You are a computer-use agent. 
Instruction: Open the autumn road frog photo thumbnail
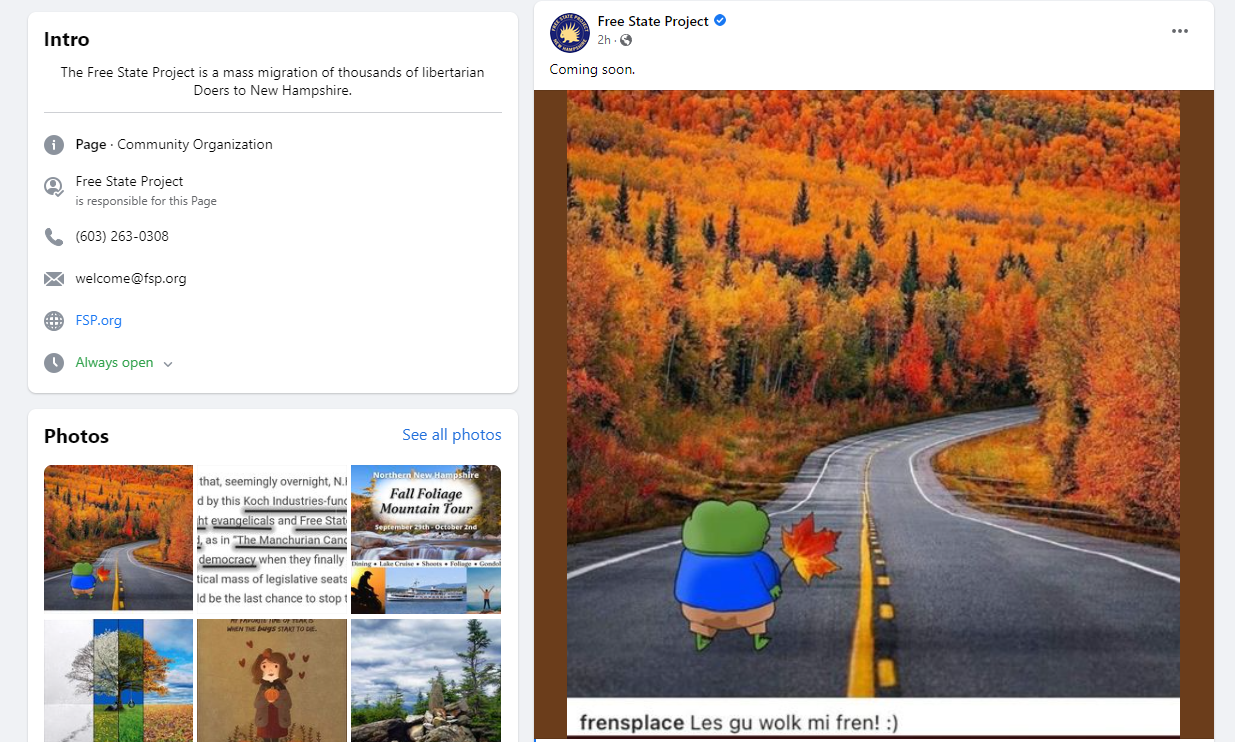[x=118, y=538]
